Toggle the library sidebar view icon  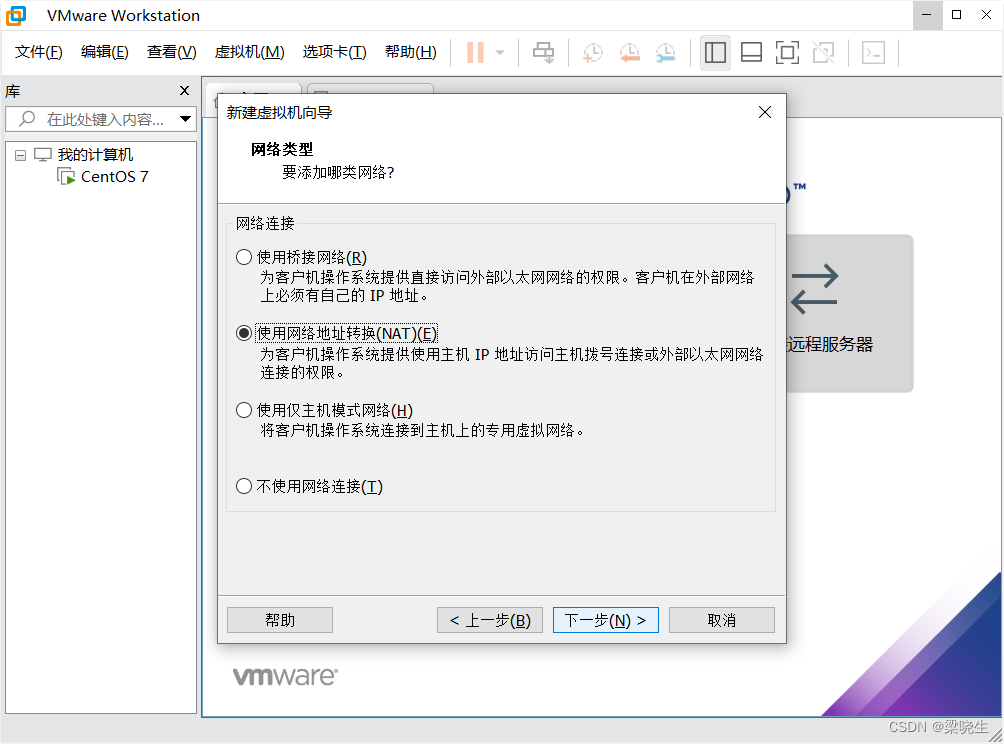point(715,53)
